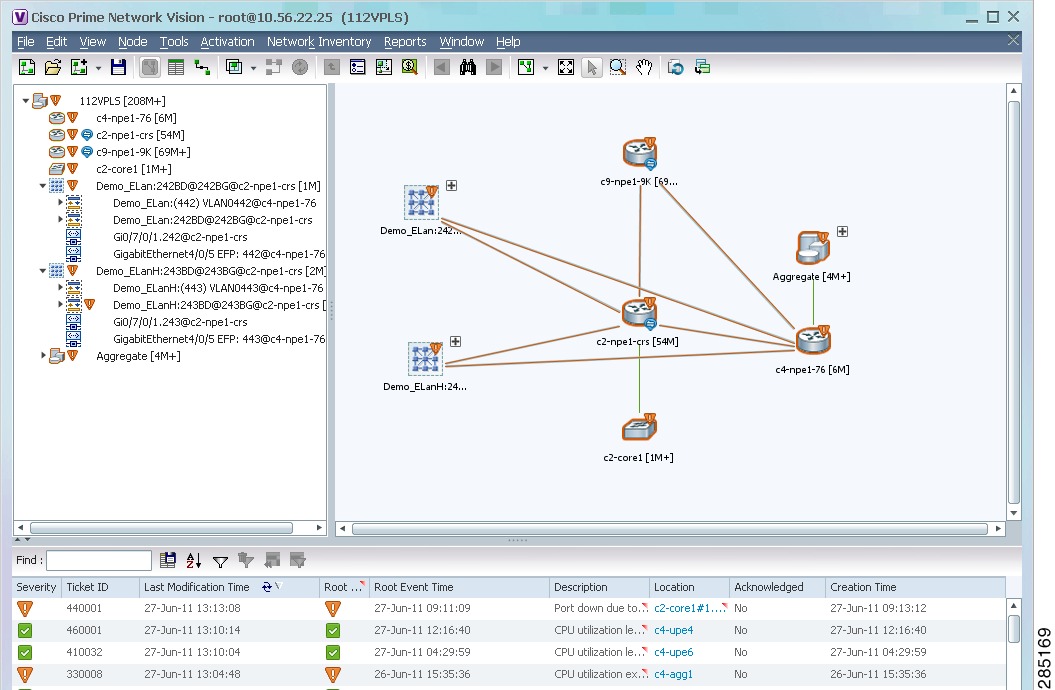Open the Network Inventory menu

click(x=319, y=42)
